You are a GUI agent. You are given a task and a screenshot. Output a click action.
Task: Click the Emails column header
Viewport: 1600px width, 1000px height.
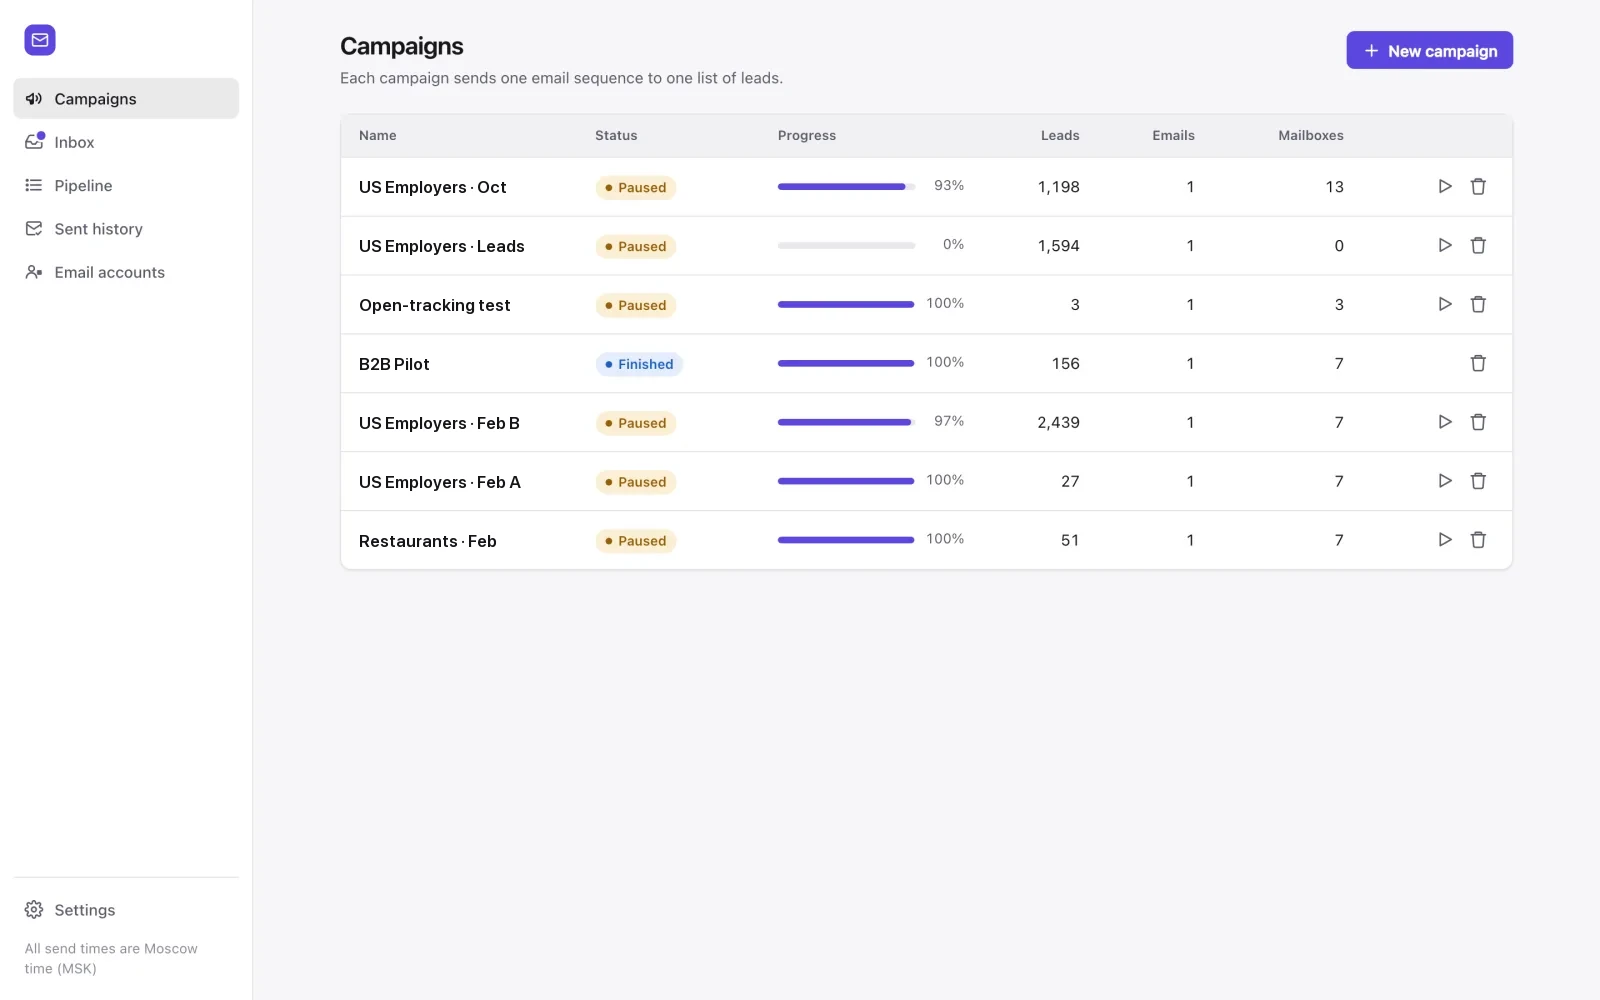(1173, 135)
